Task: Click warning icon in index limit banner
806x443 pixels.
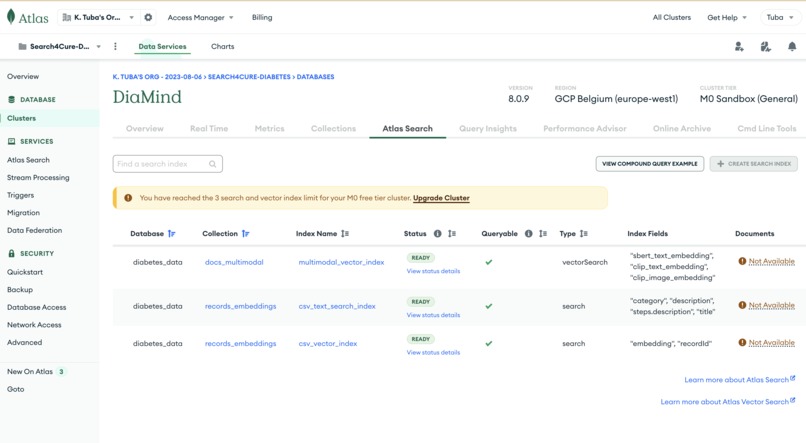Action: pos(128,198)
